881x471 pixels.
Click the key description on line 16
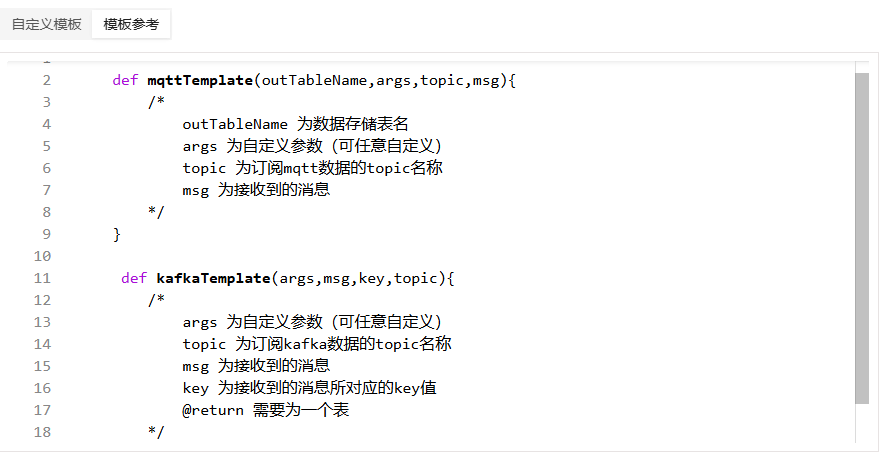tap(310, 388)
